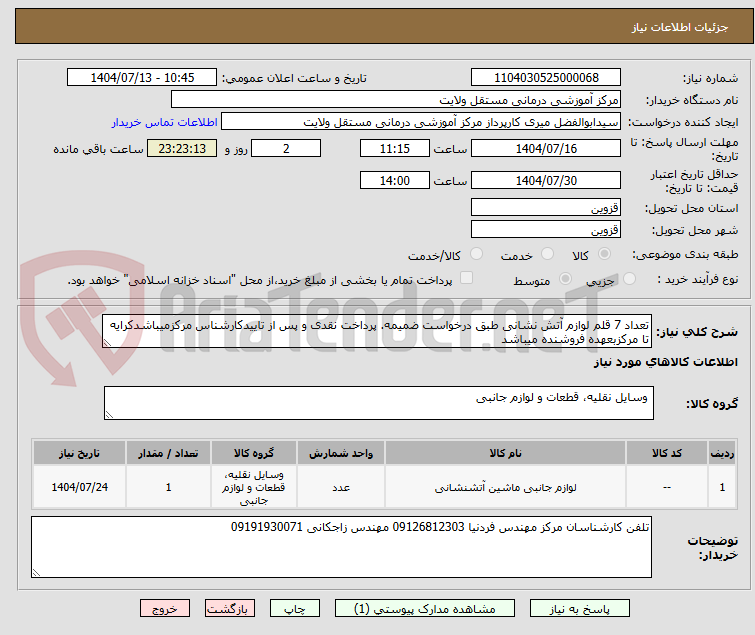Click the استان محل تحویل field
This screenshot has height=635, width=755.
click(546, 207)
